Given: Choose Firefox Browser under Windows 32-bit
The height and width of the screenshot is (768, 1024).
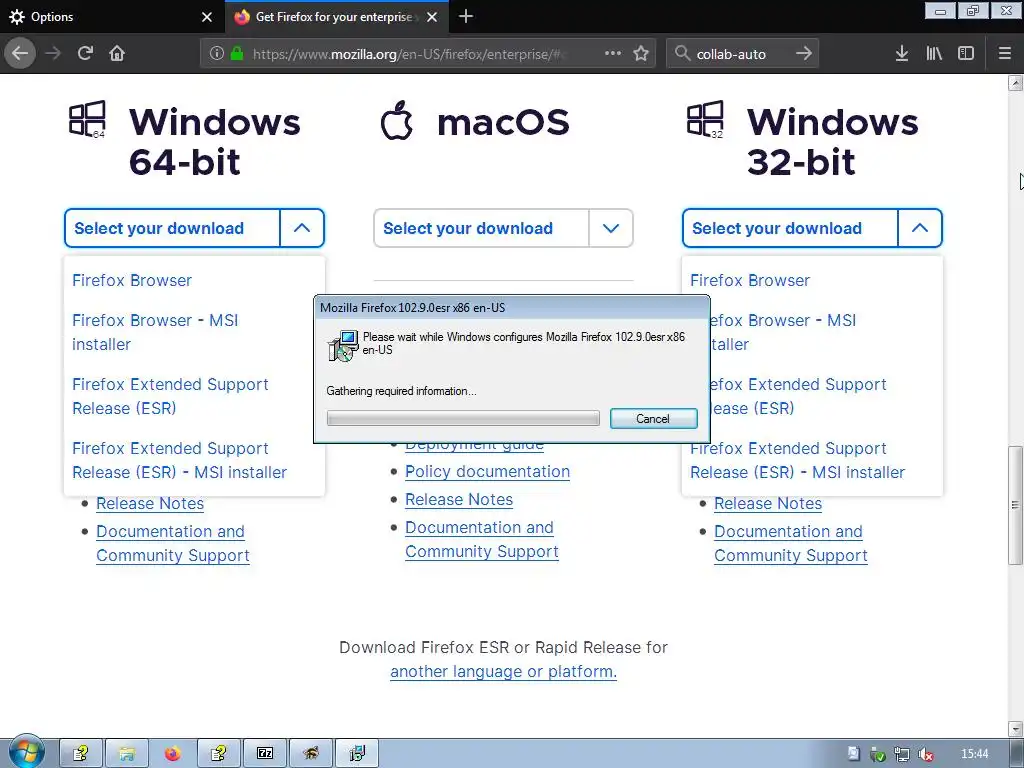Looking at the screenshot, I should pos(750,280).
